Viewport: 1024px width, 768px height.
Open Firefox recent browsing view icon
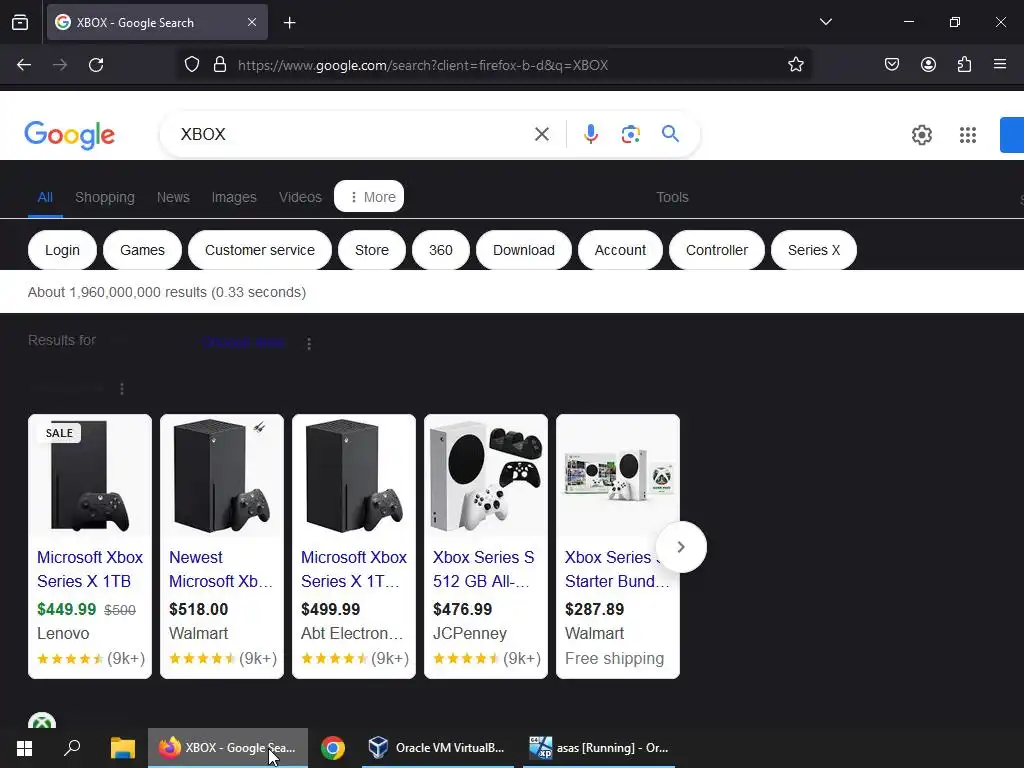click(x=20, y=22)
